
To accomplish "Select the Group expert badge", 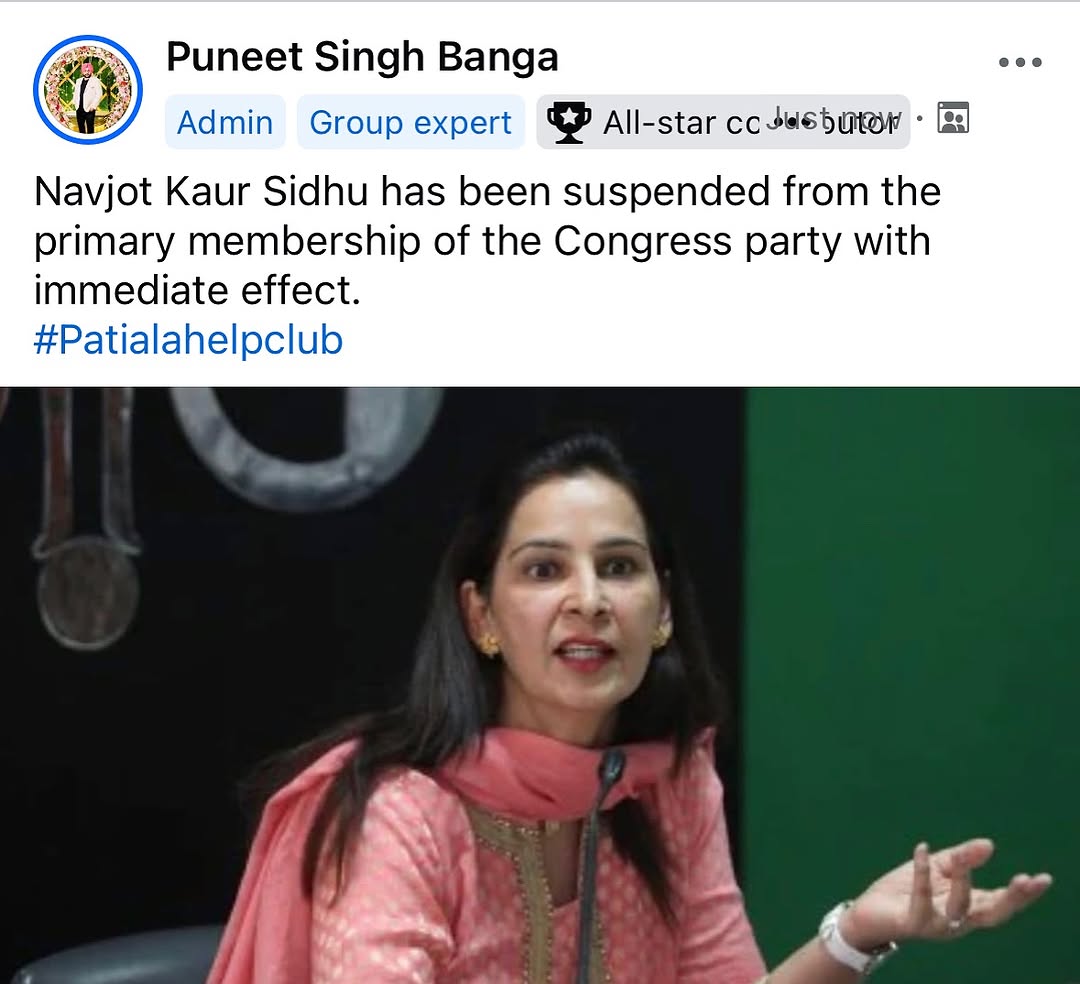I will click(x=411, y=122).
